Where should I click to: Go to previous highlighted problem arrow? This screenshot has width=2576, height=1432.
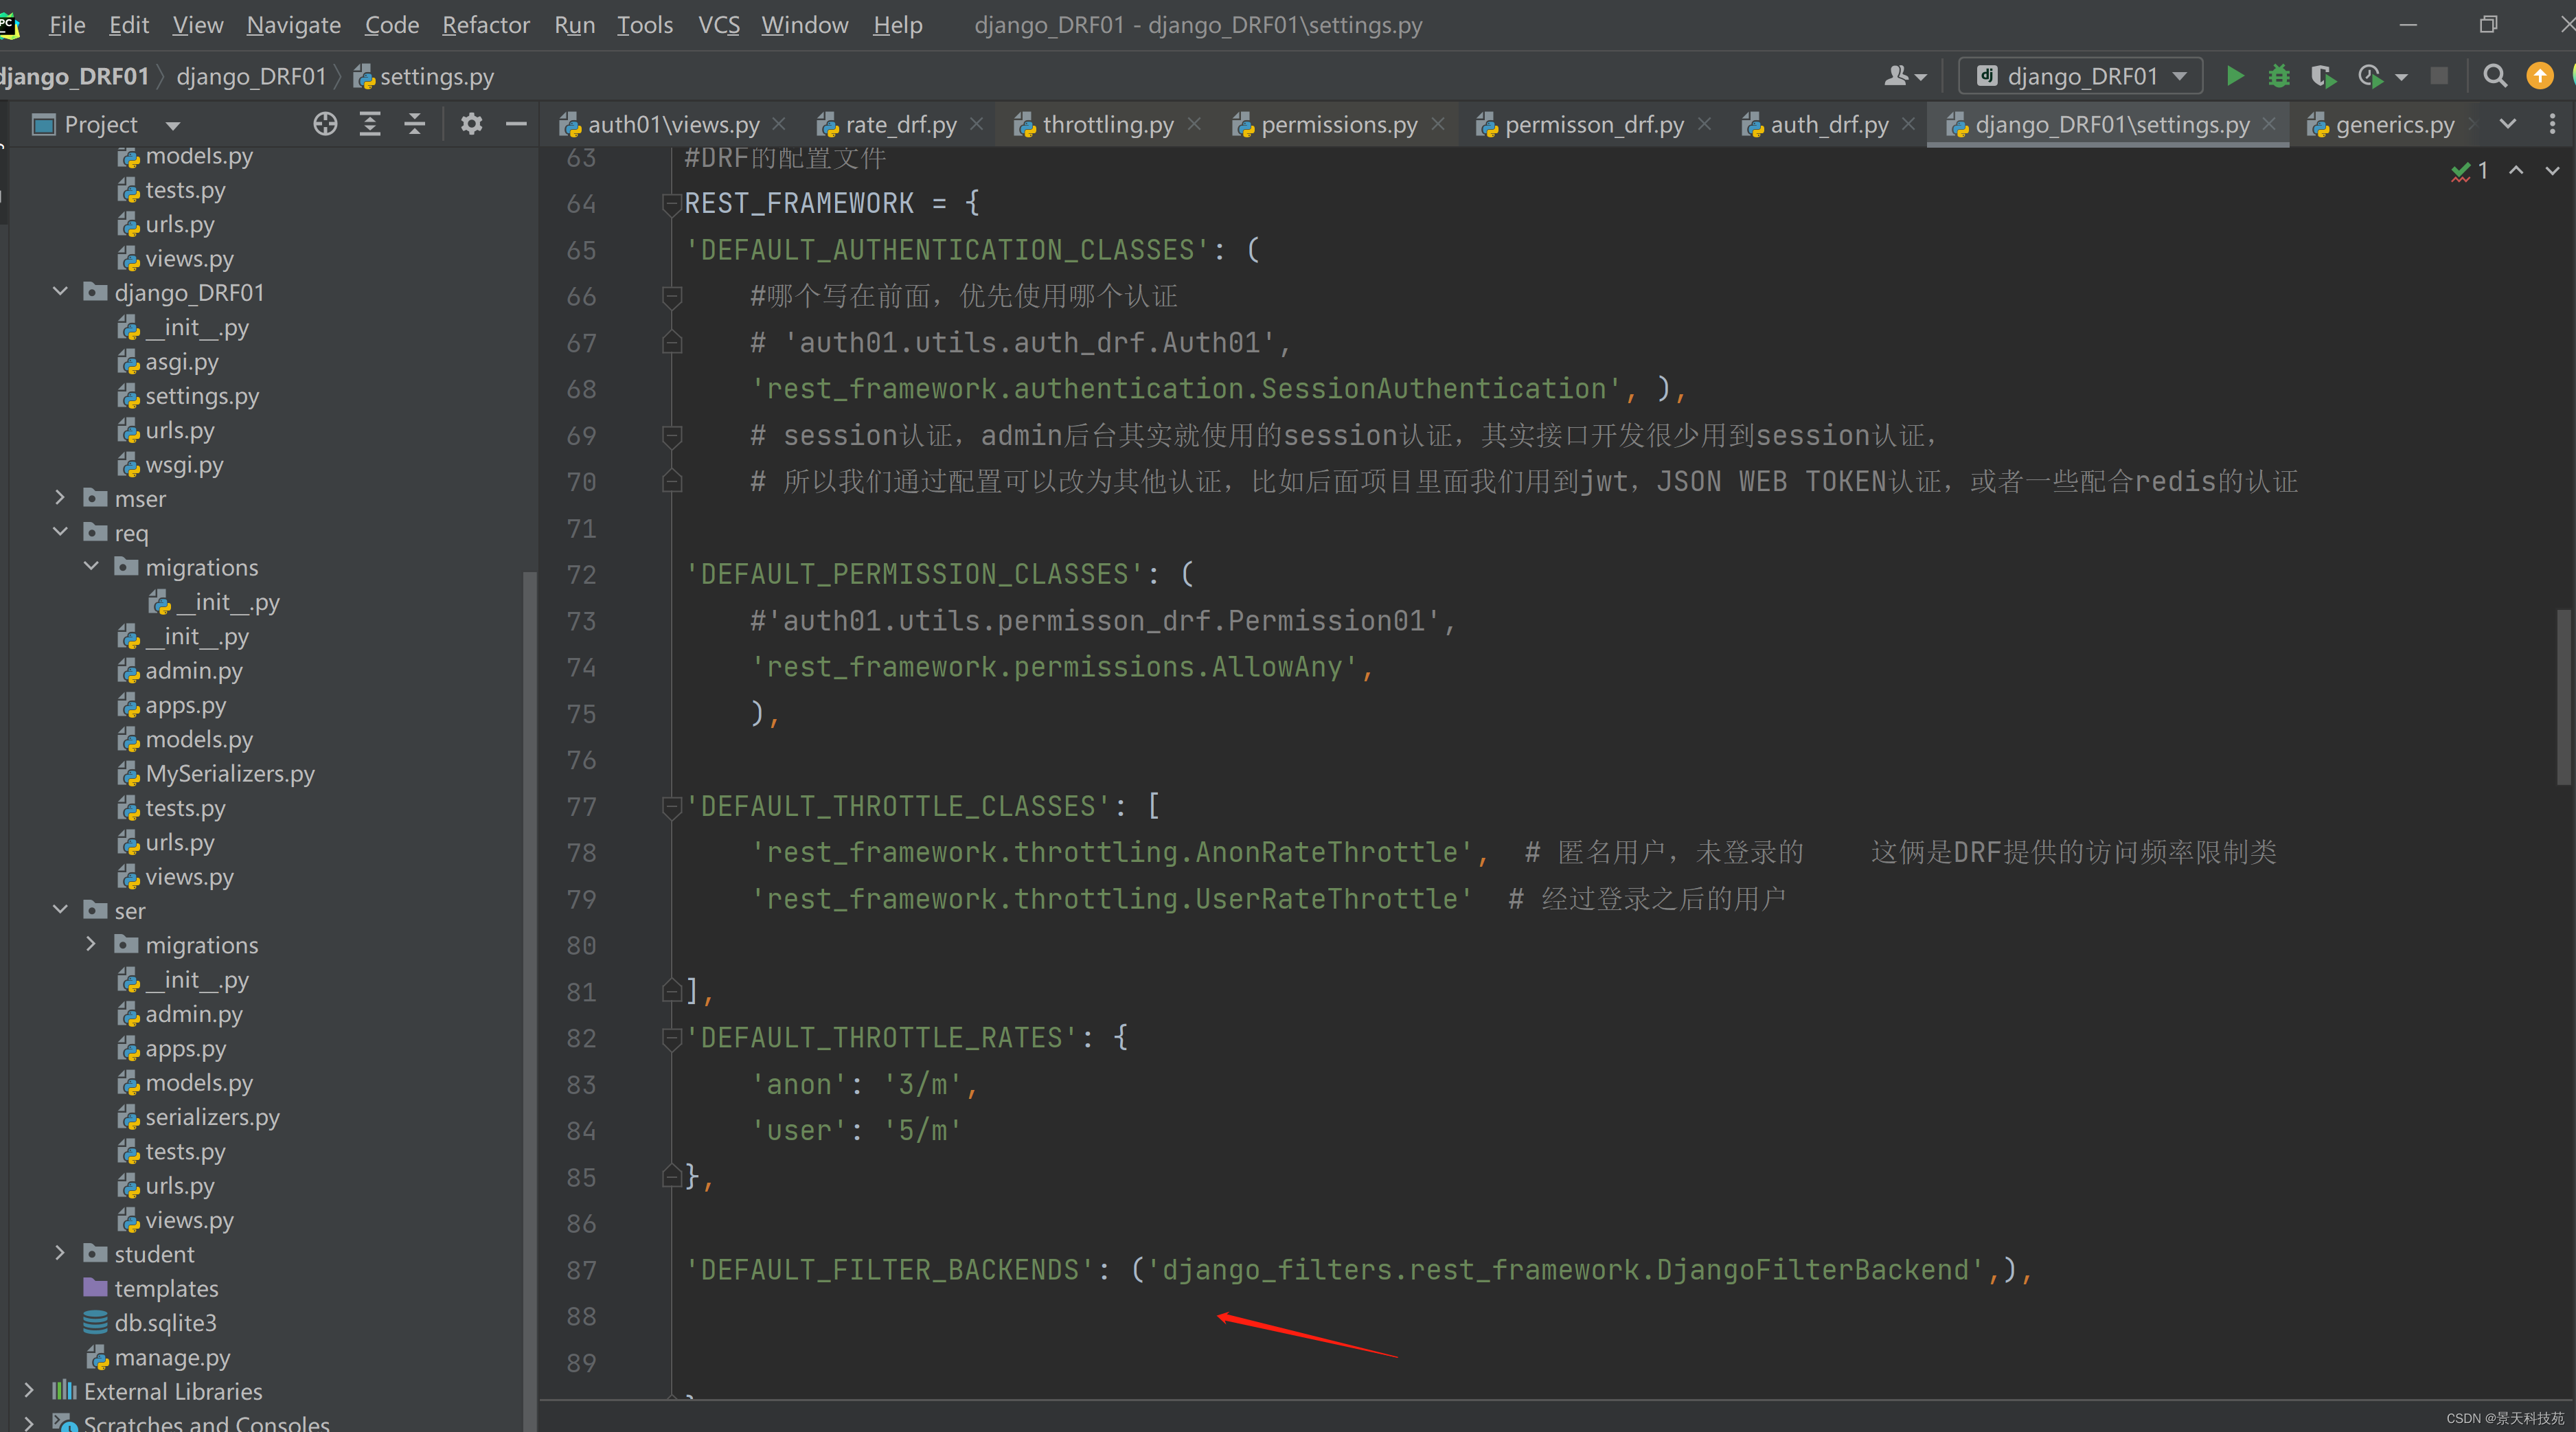[2516, 171]
